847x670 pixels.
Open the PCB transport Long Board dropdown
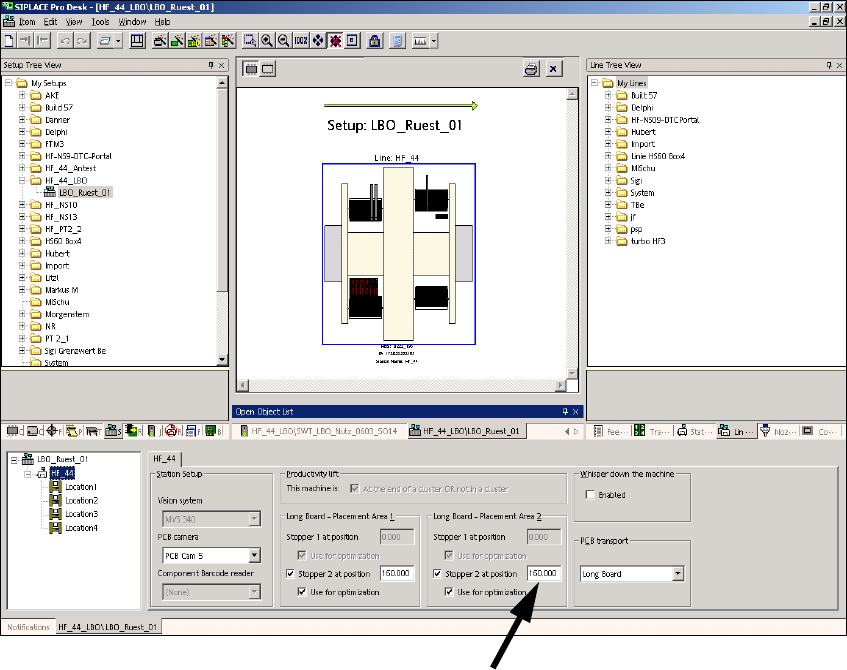678,574
